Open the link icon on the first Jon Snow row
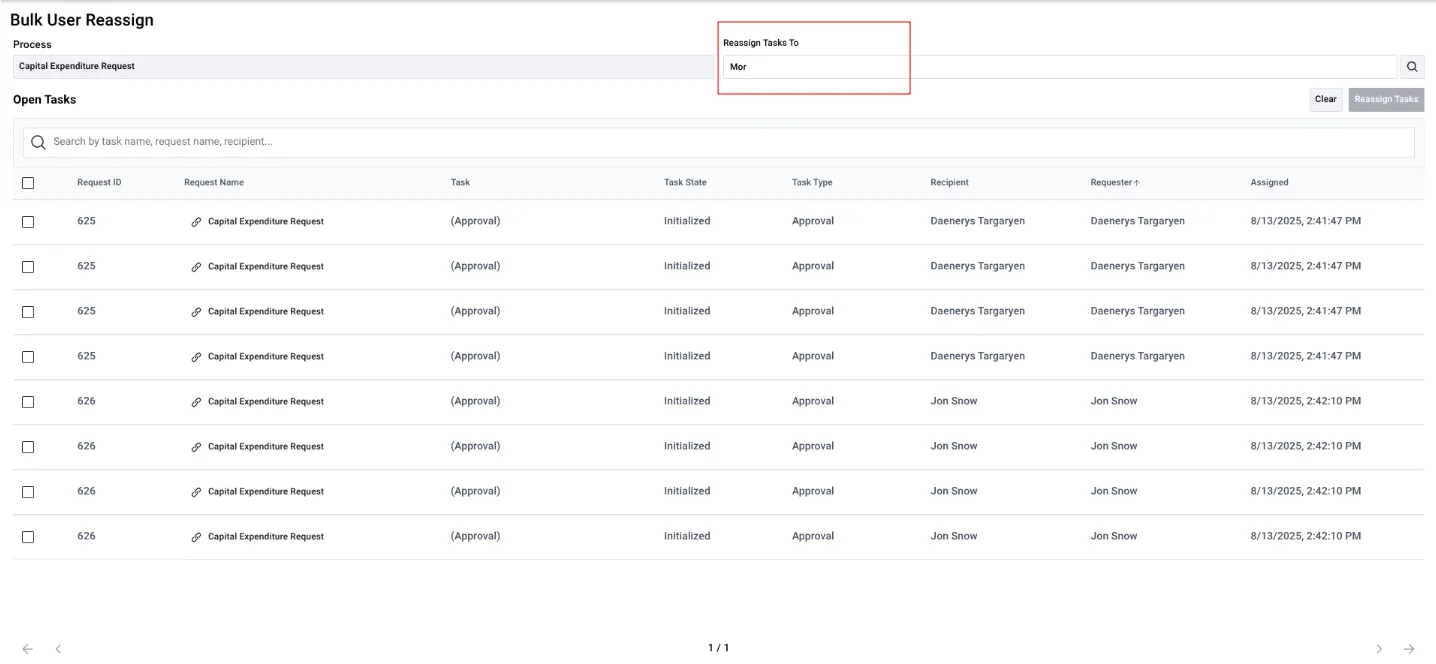 [196, 401]
